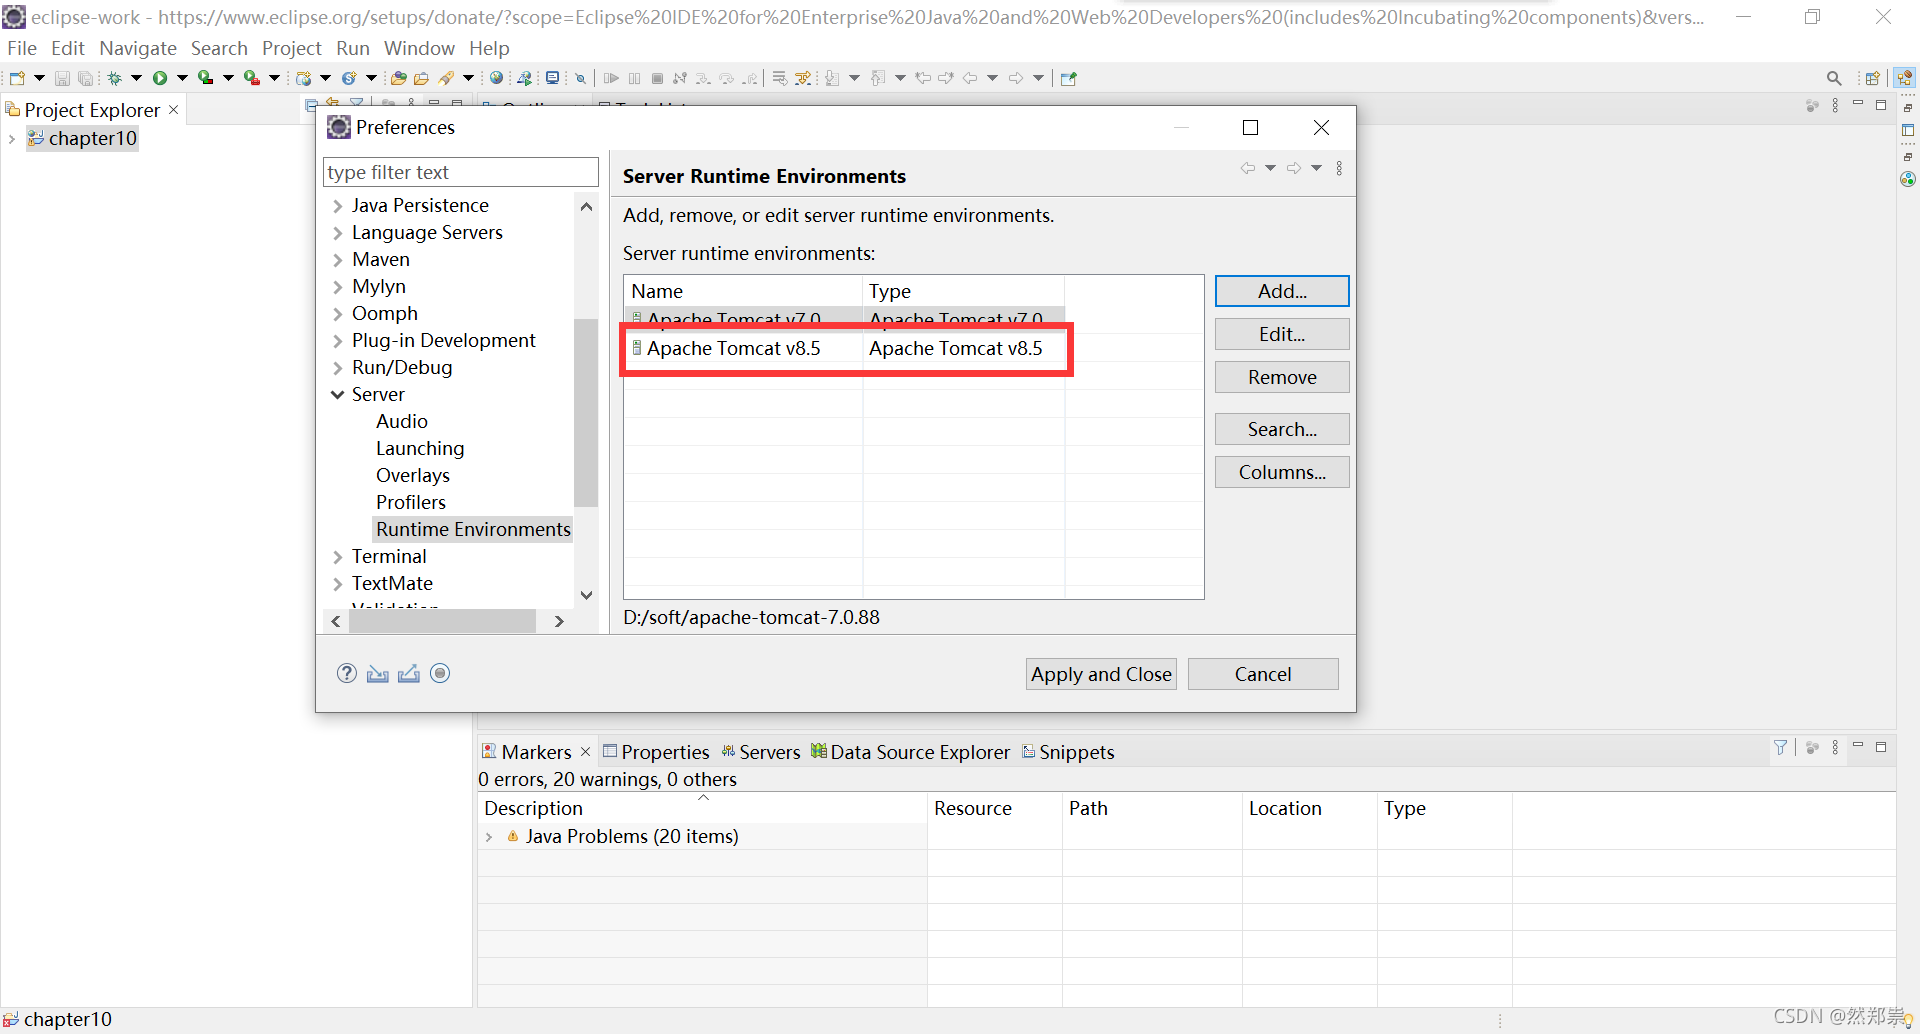Expand the Terminal preferences category
Image resolution: width=1920 pixels, height=1034 pixels.
point(337,556)
